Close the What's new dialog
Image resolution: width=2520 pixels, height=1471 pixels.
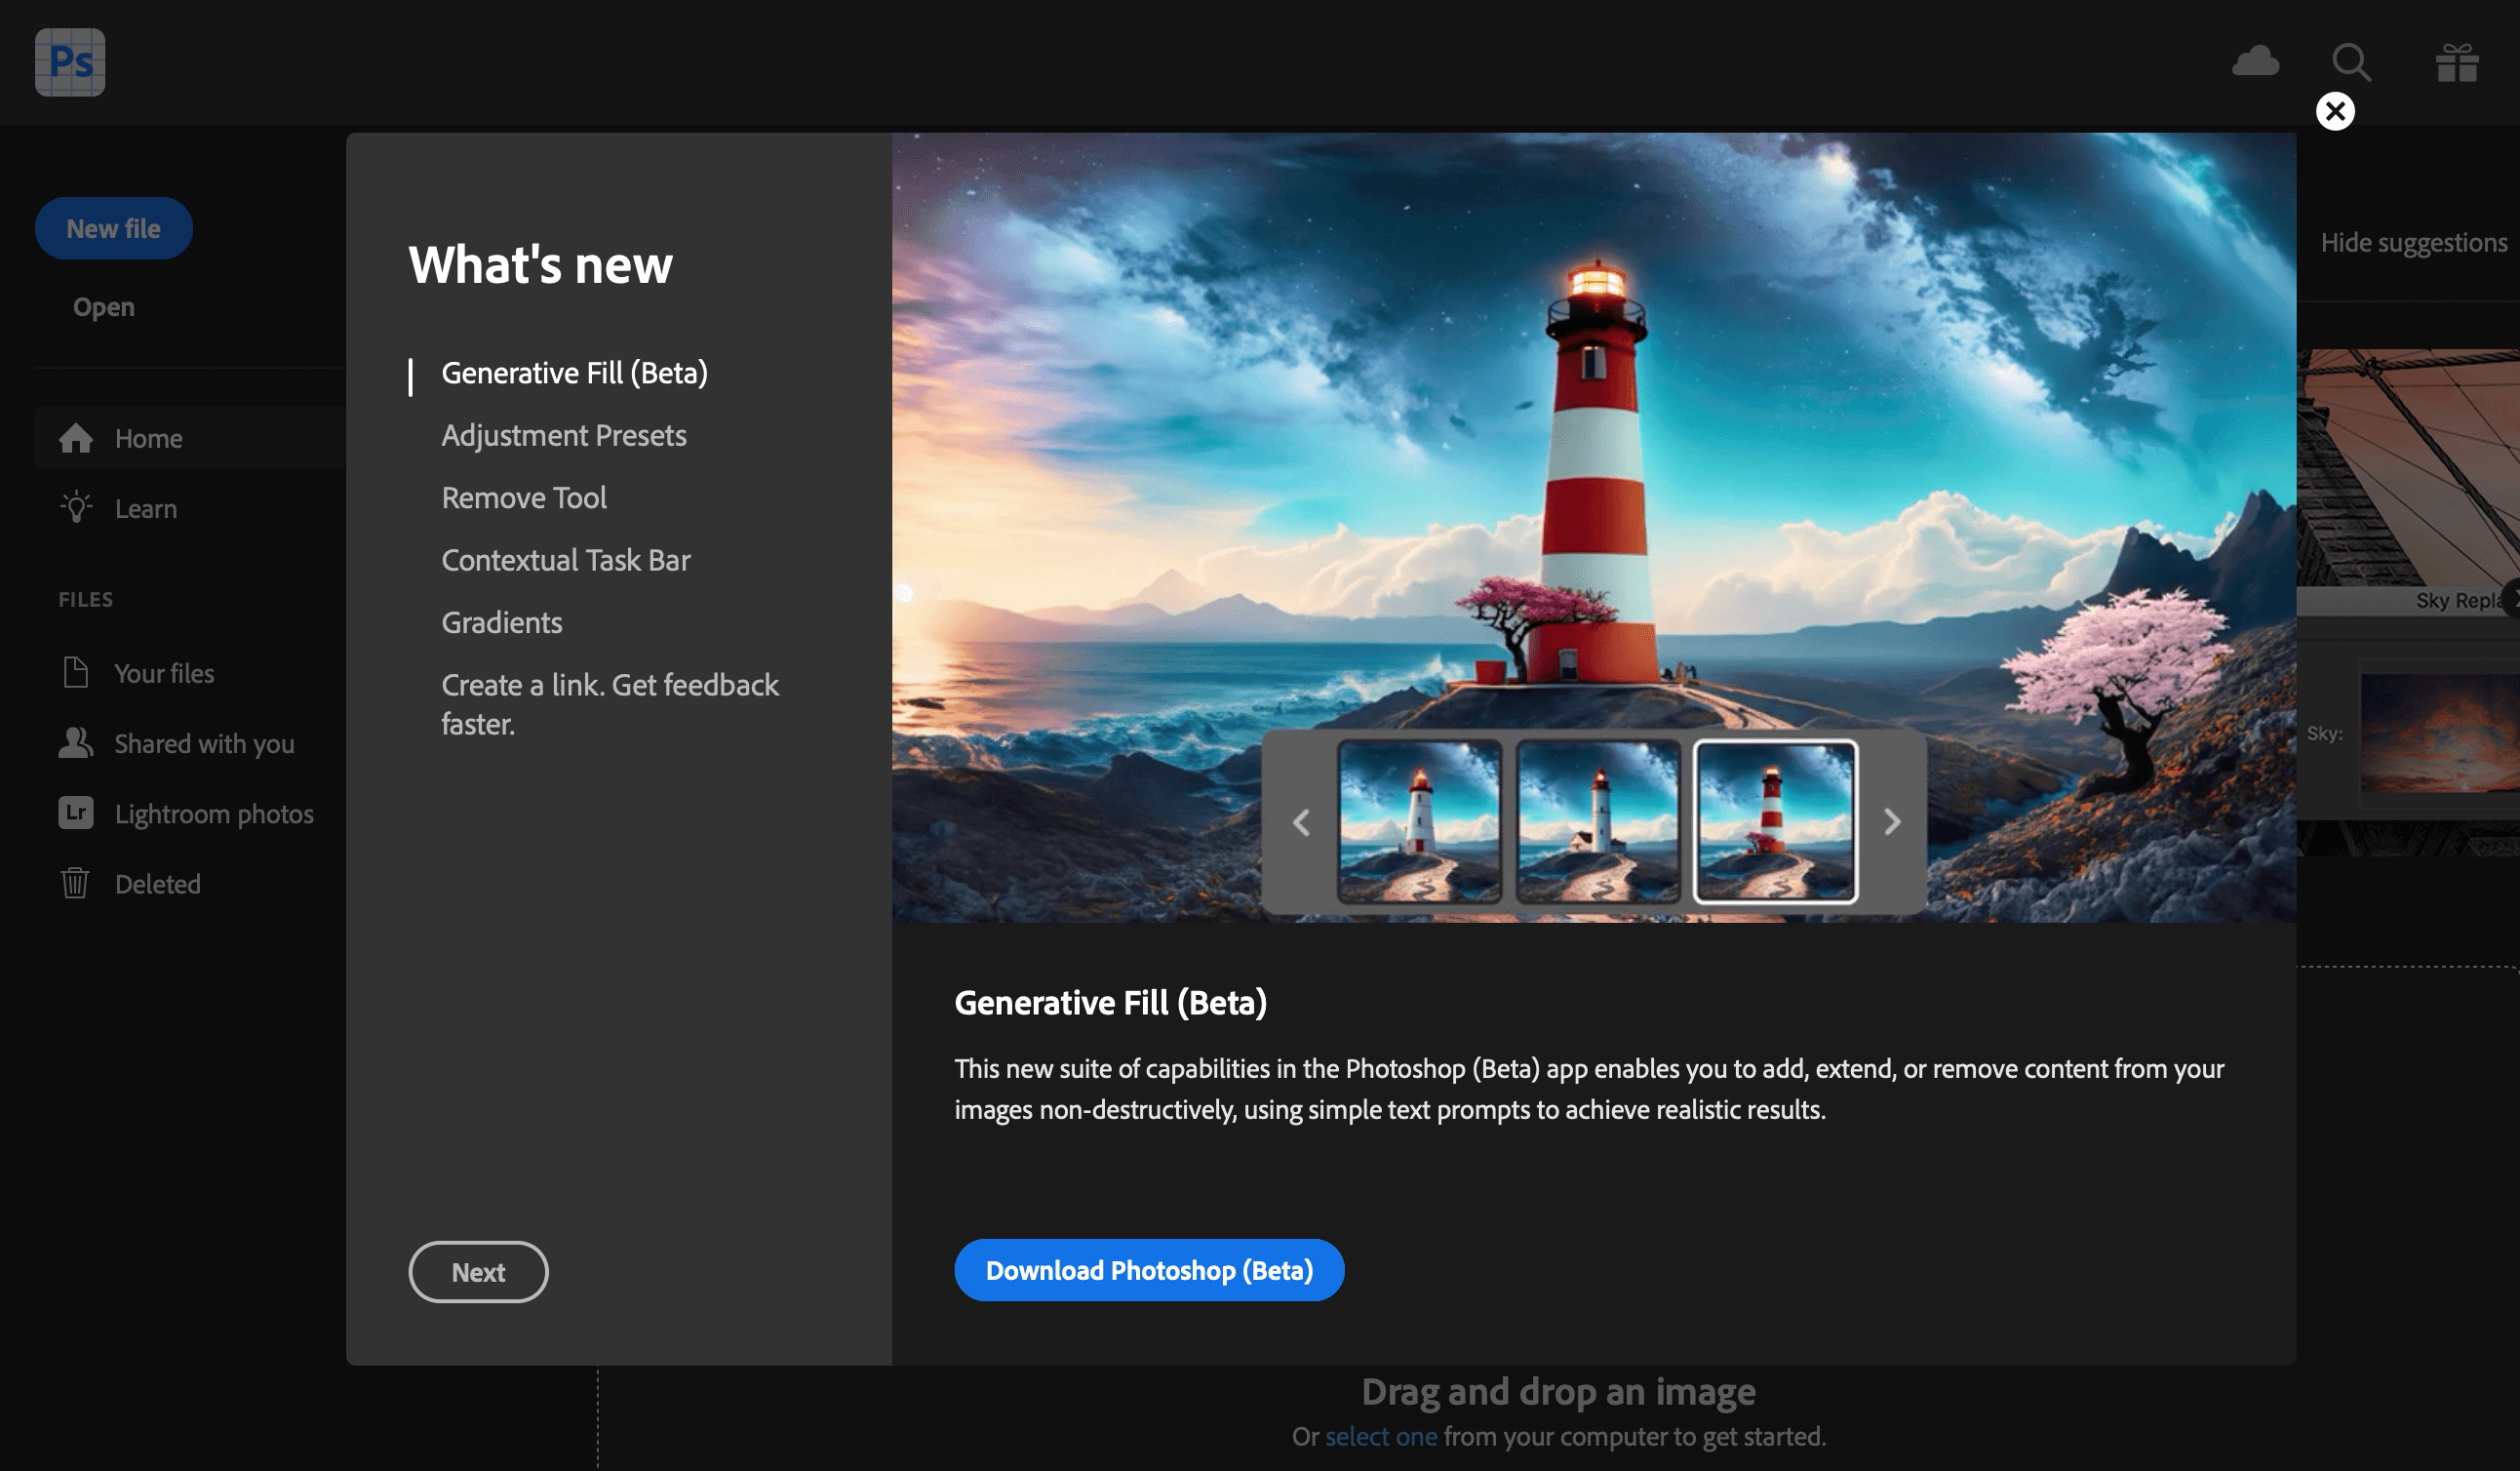click(2335, 111)
